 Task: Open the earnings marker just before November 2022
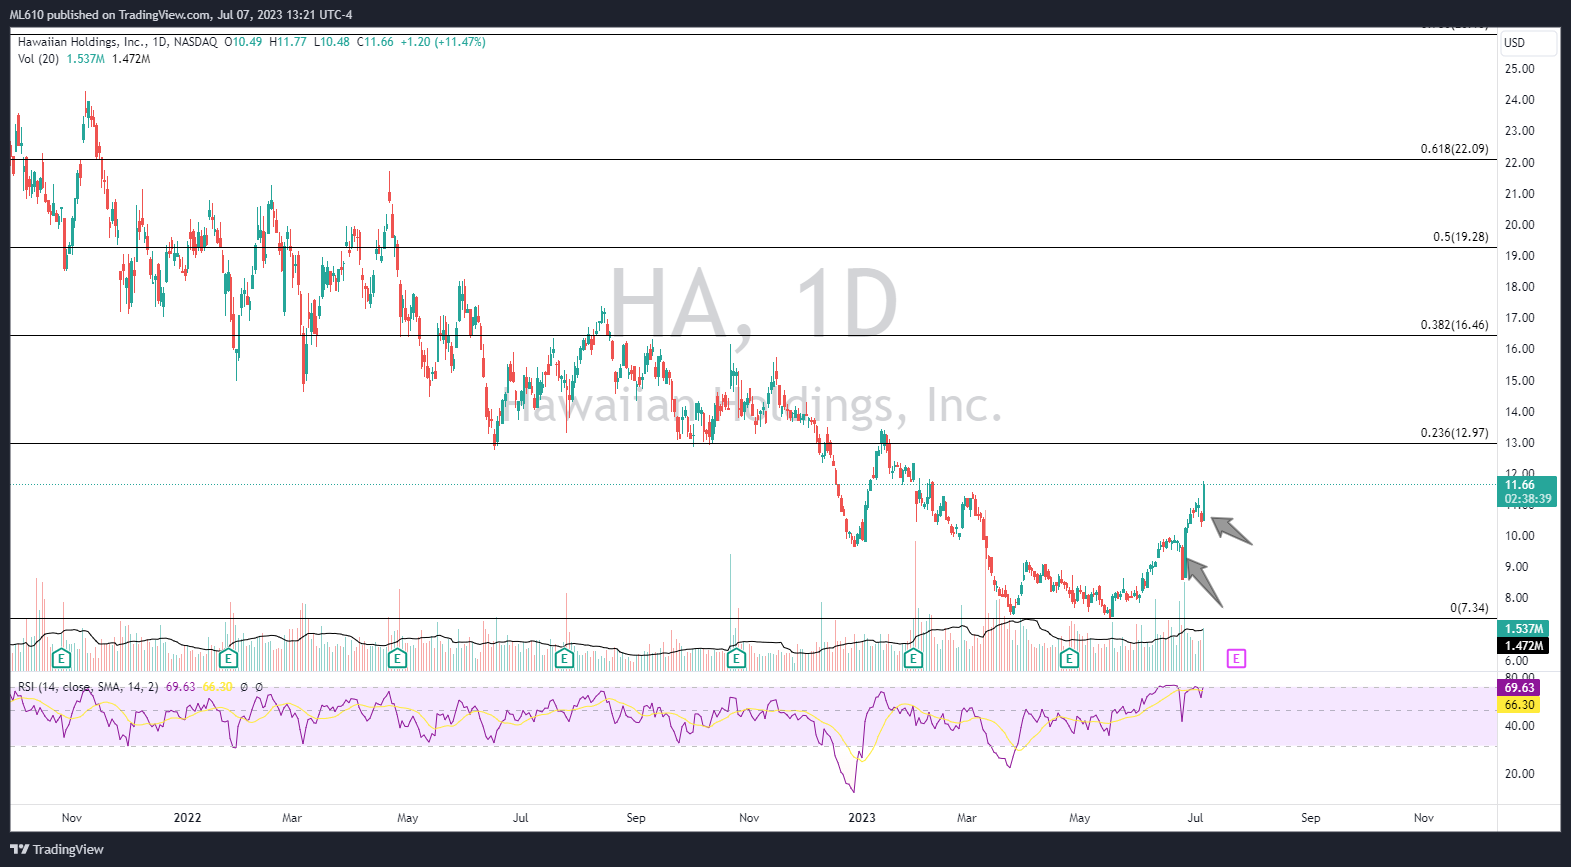pos(736,658)
